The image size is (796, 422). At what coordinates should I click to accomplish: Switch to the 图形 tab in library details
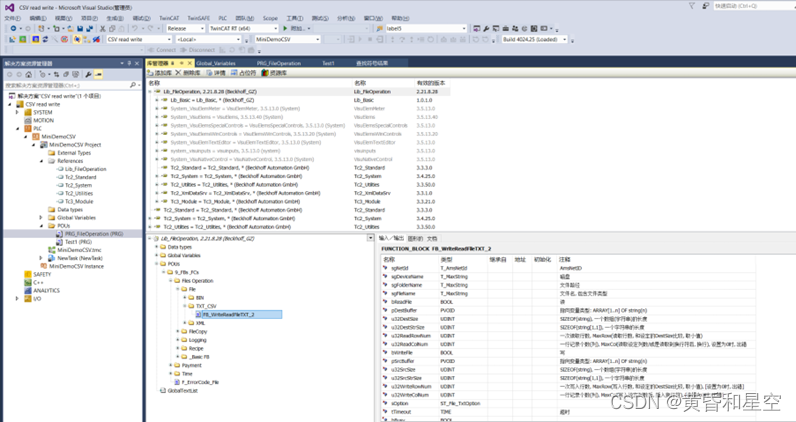[415, 238]
